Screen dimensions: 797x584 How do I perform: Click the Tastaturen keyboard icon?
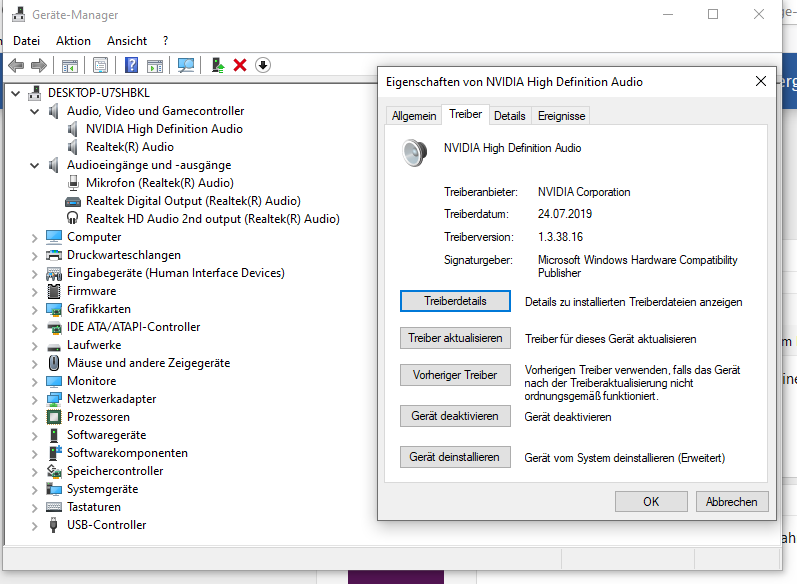(x=54, y=507)
